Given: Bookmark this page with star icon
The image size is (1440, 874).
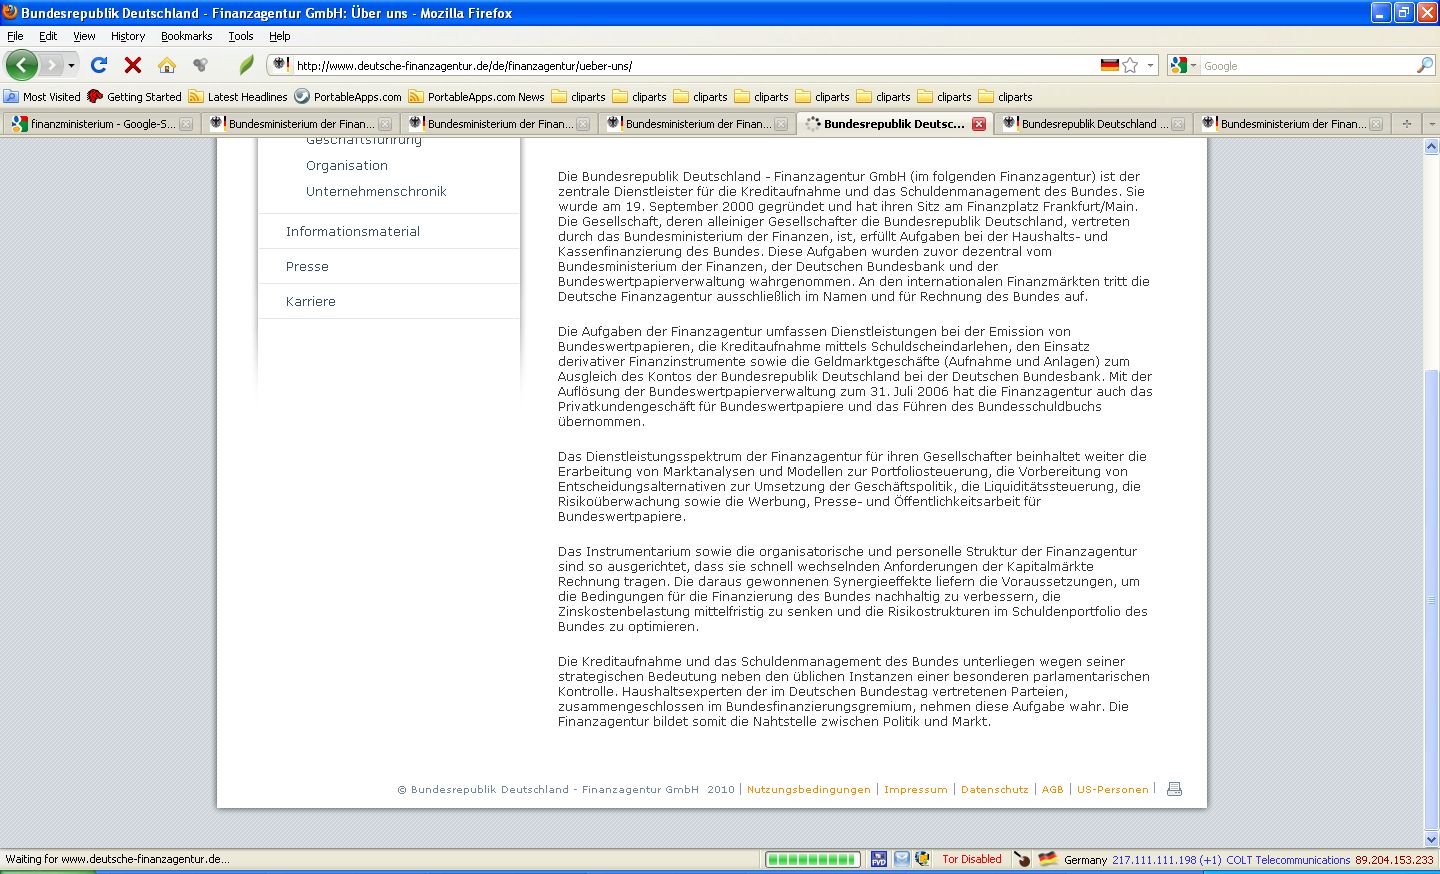Looking at the screenshot, I should 1130,65.
